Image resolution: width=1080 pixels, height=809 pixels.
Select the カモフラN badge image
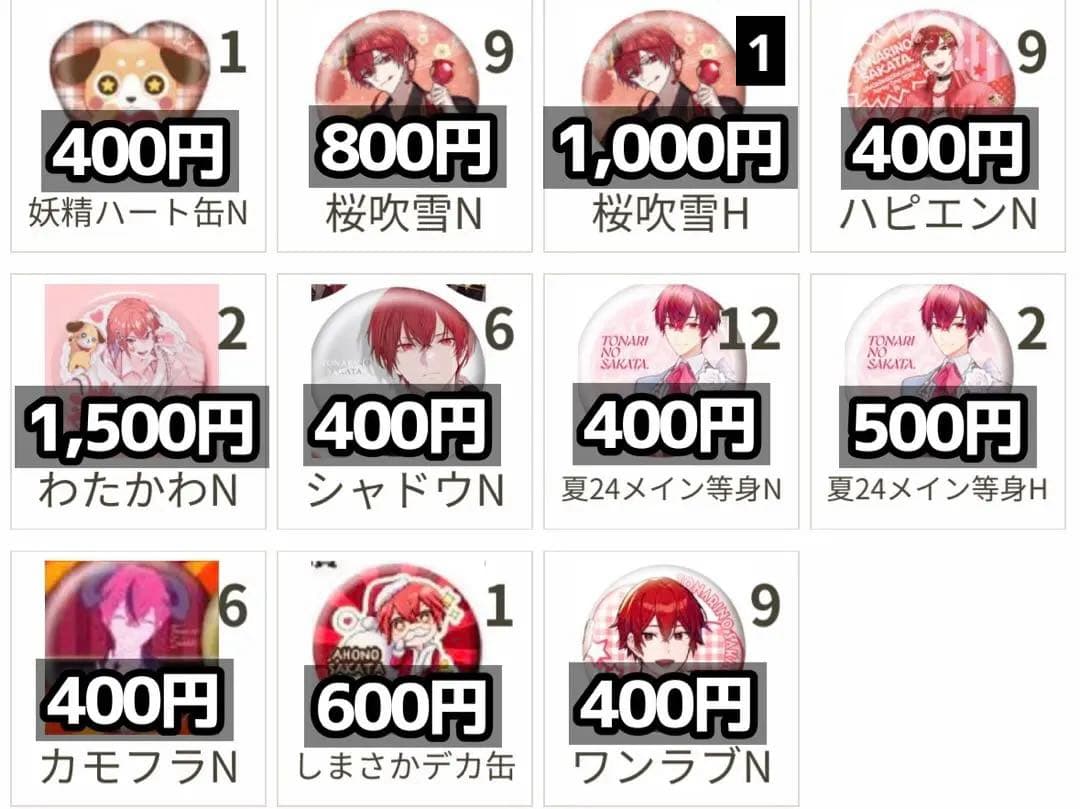(x=132, y=613)
